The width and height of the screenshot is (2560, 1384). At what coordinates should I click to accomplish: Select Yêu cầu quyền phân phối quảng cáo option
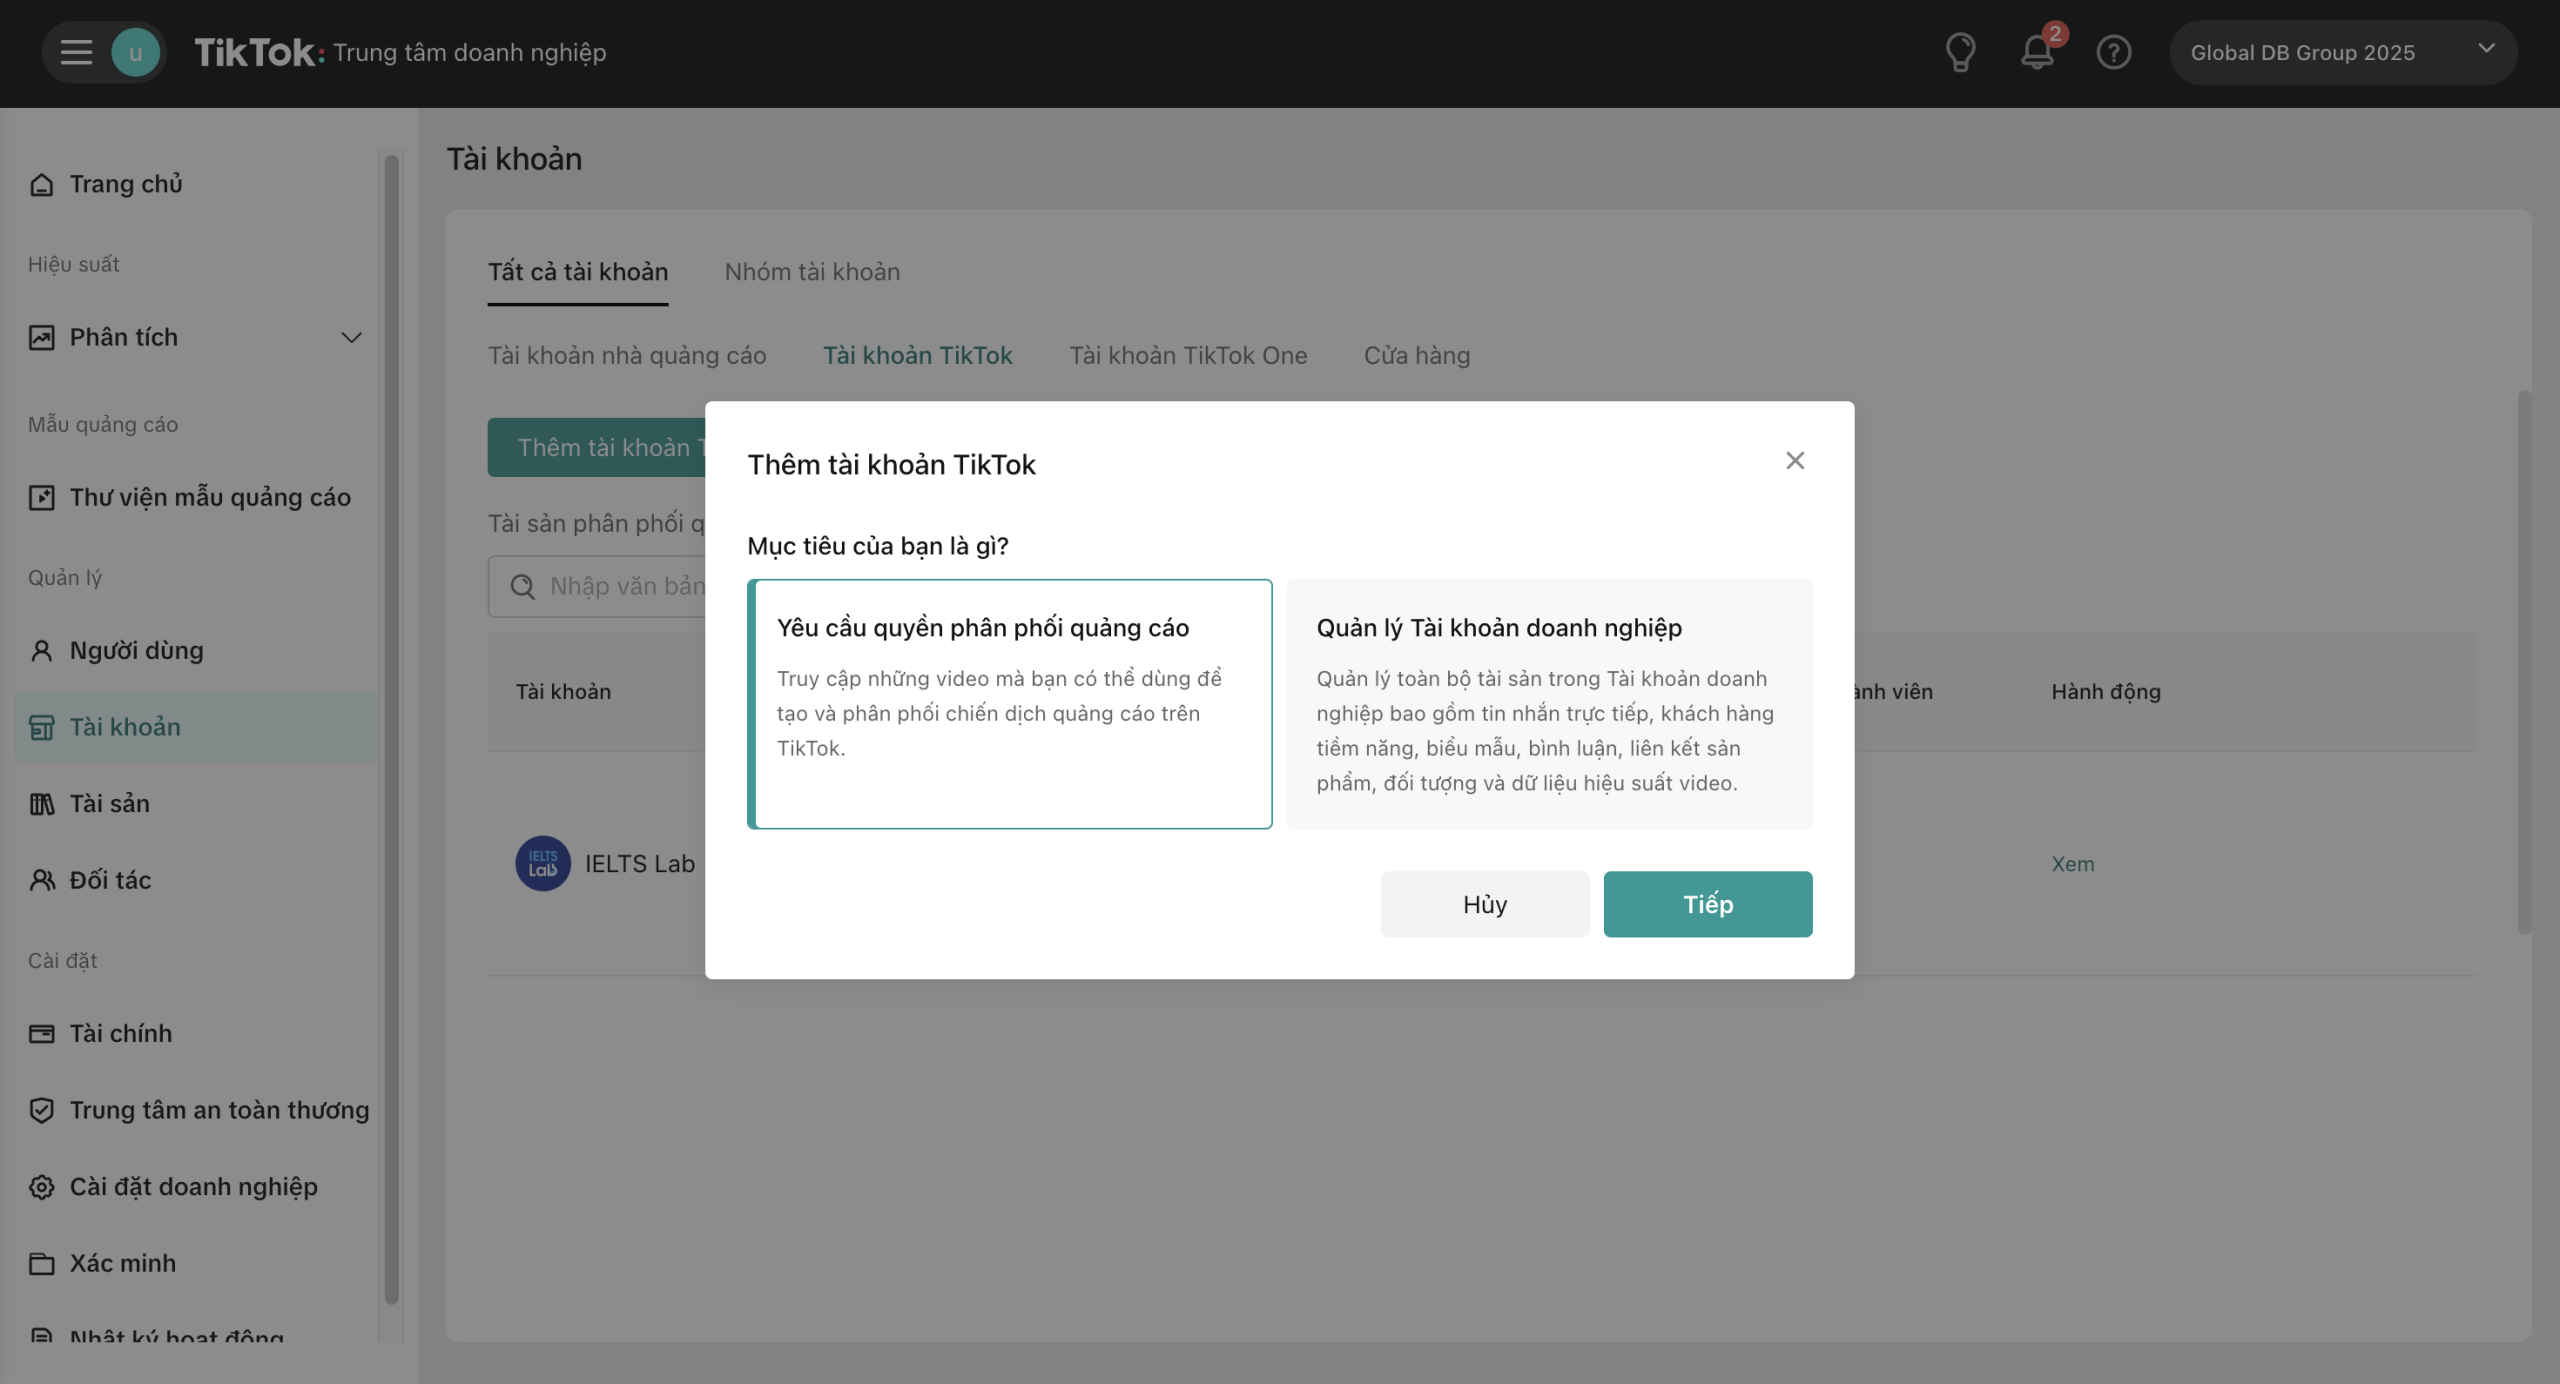(x=1010, y=703)
